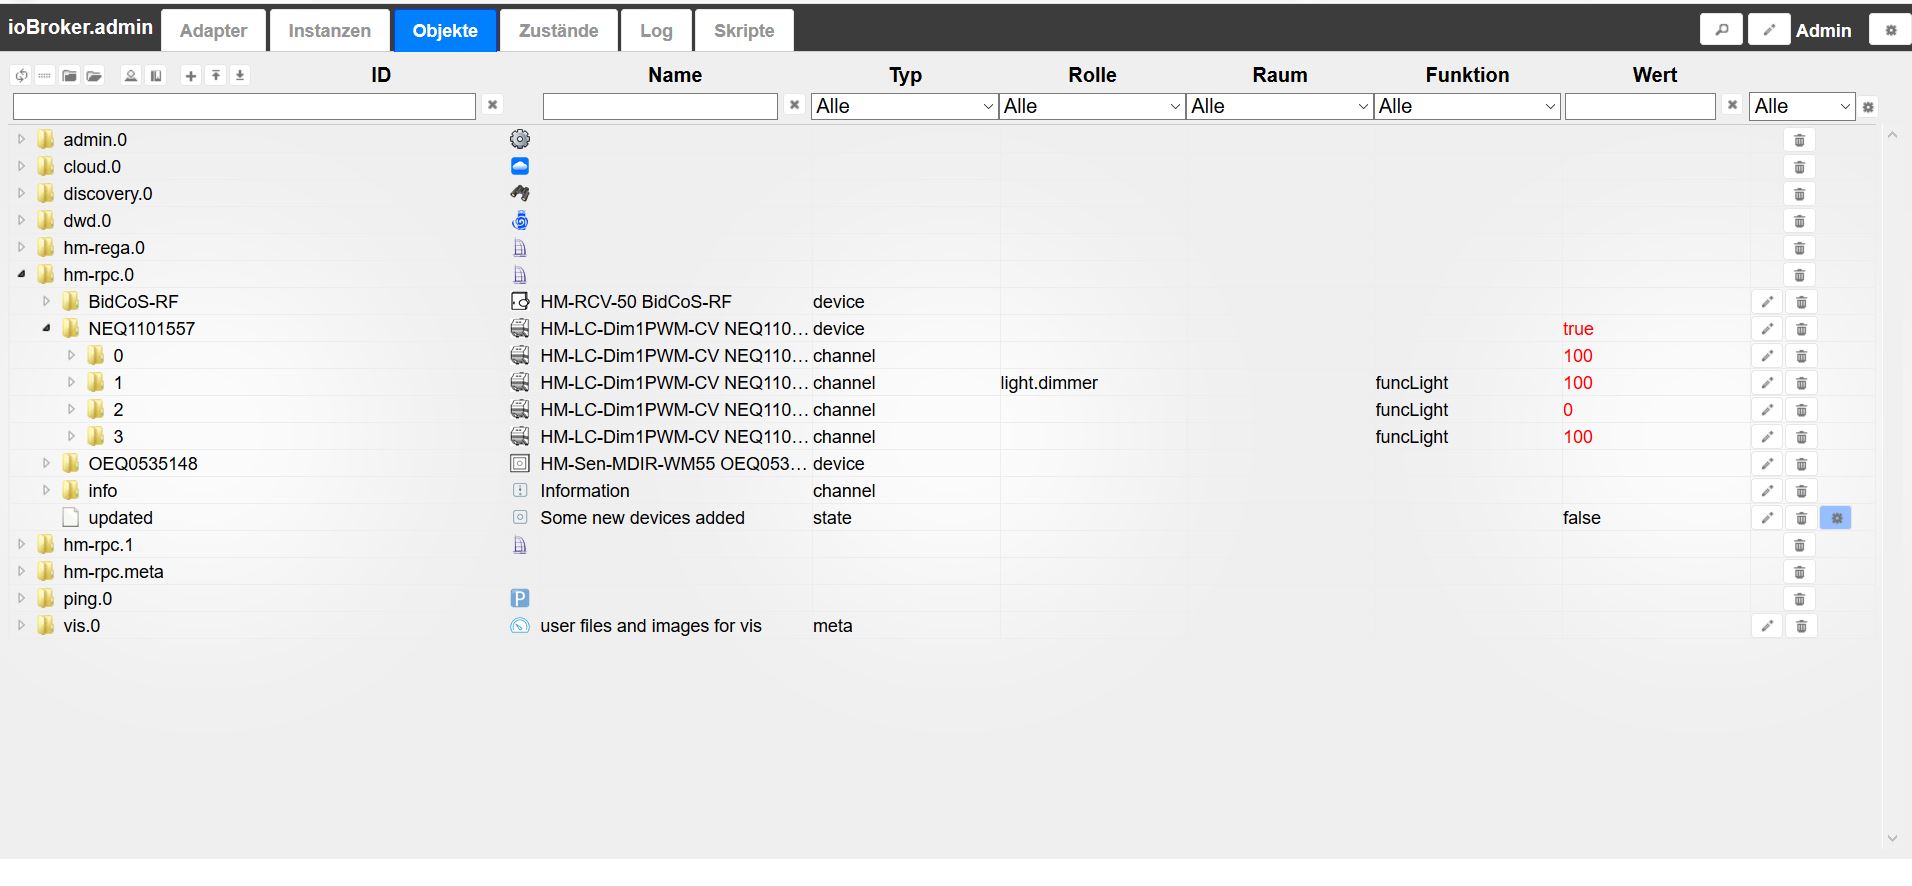Click the download arrow toolbar icon
The width and height of the screenshot is (1912, 886).
pyautogui.click(x=240, y=75)
